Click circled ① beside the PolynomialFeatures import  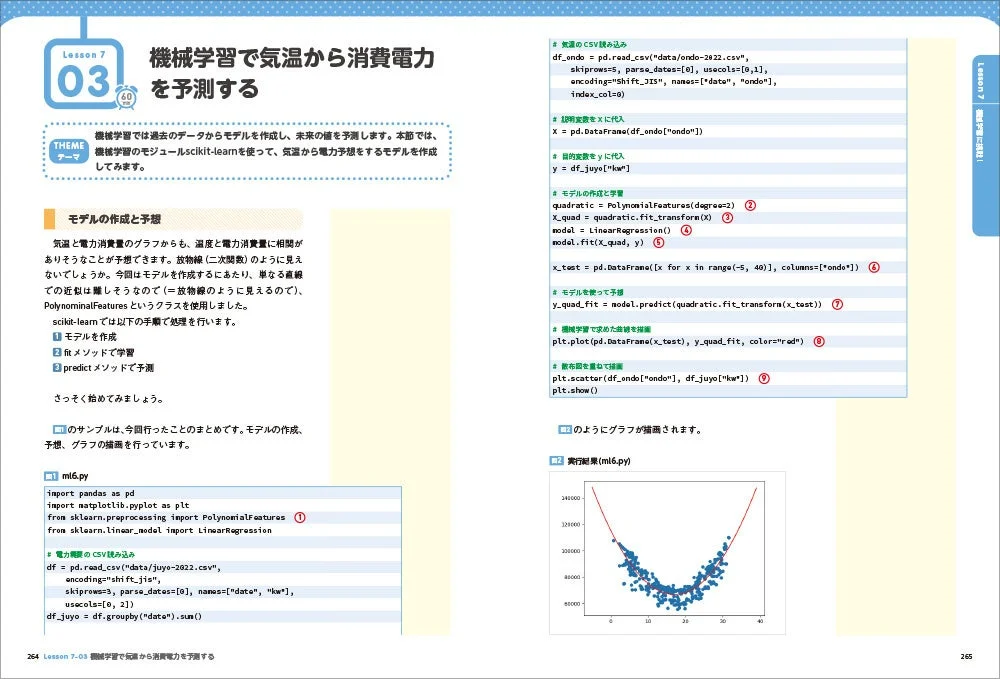point(298,516)
